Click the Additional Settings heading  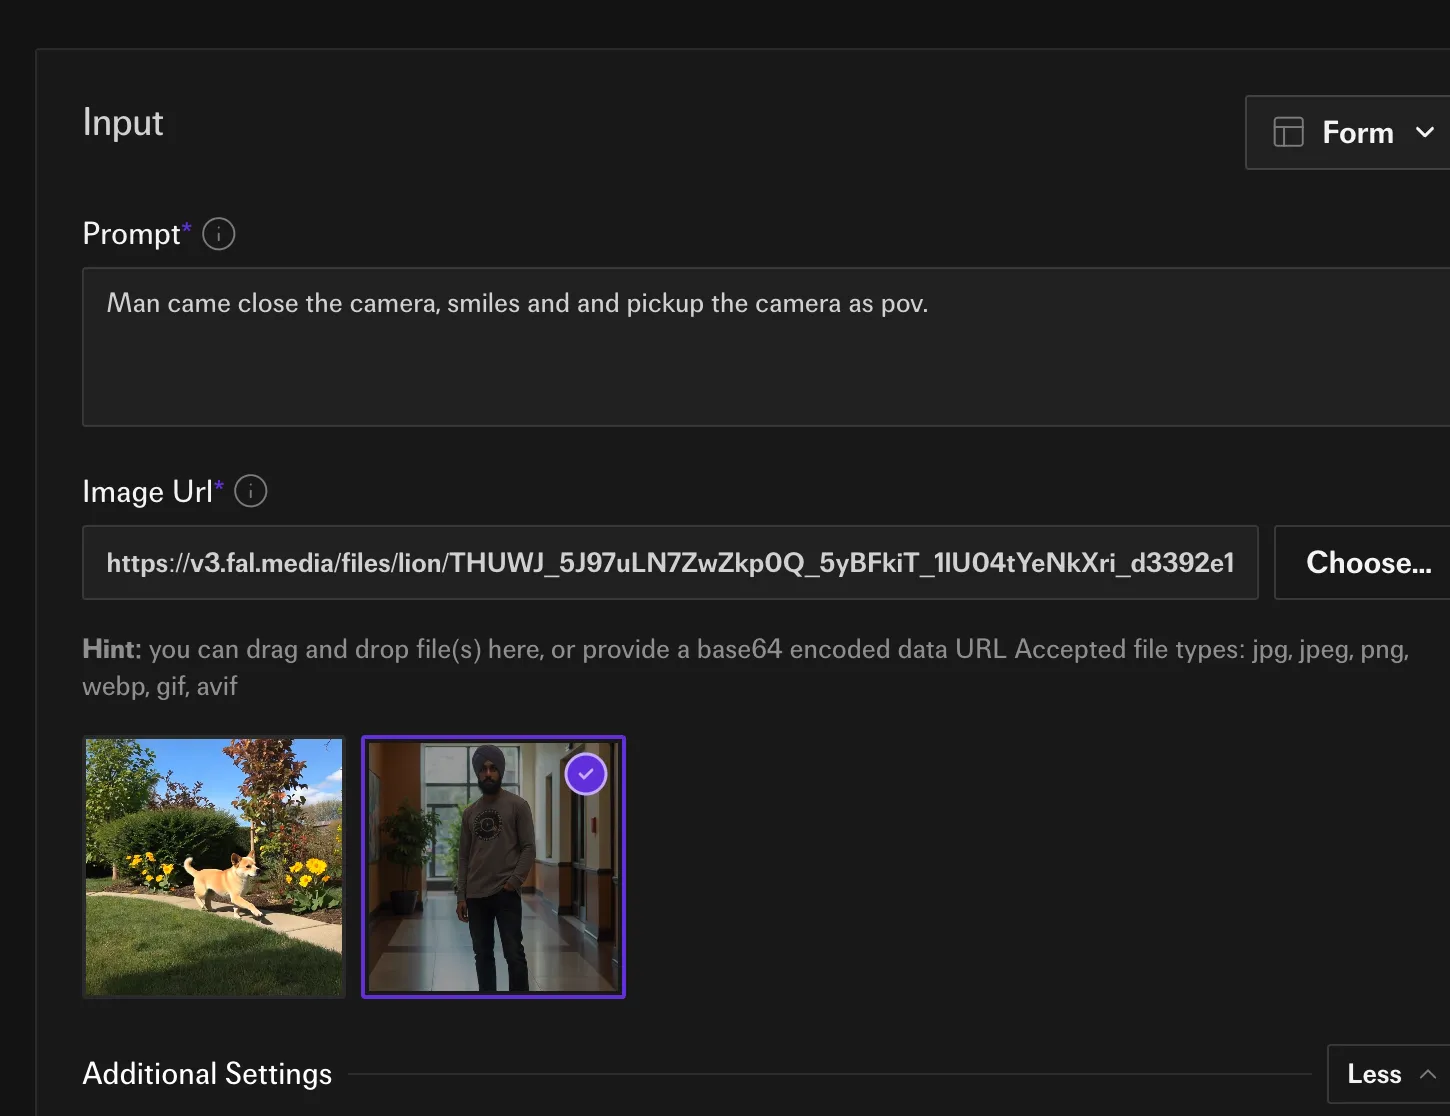(207, 1074)
